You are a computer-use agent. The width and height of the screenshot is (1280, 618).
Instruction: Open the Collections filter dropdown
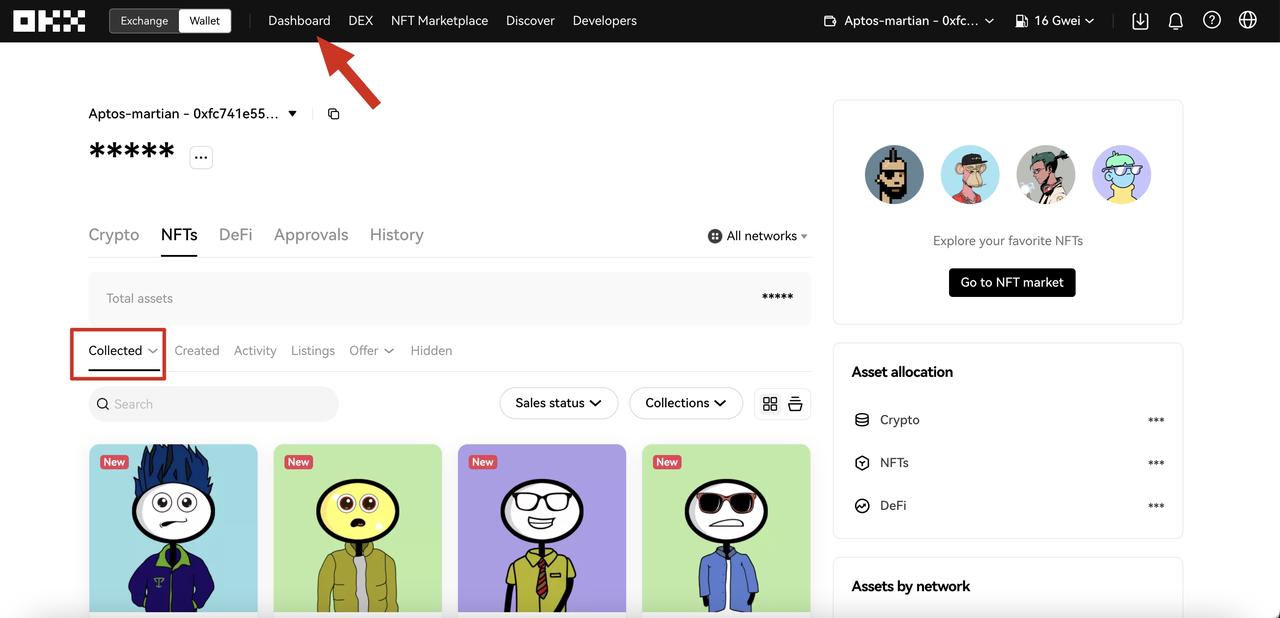click(685, 403)
